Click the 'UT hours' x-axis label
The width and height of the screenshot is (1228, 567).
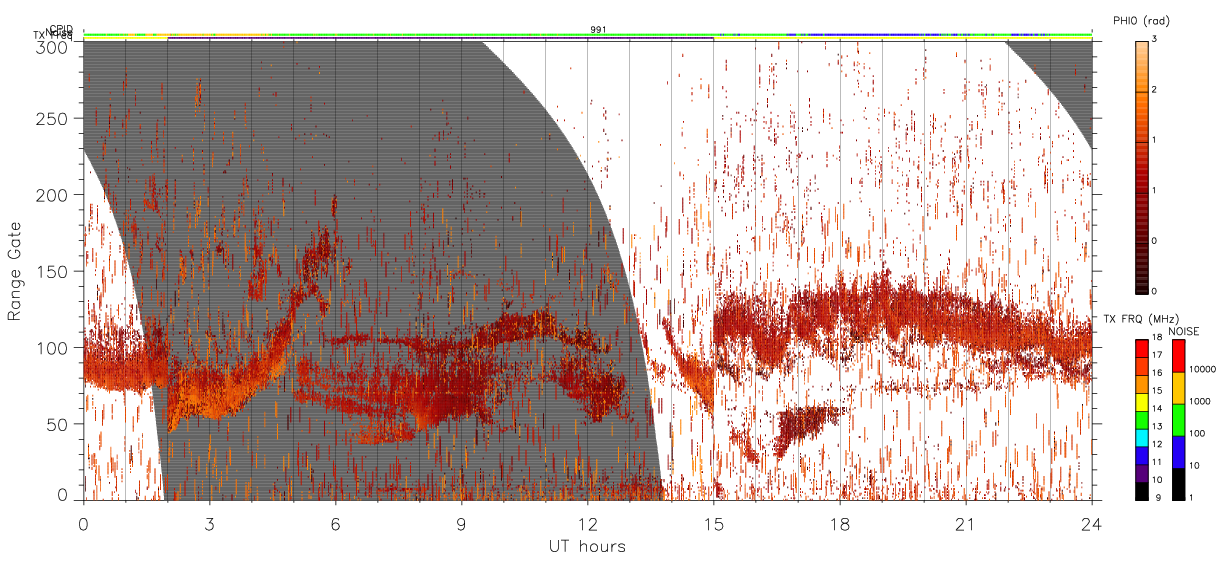coord(587,546)
